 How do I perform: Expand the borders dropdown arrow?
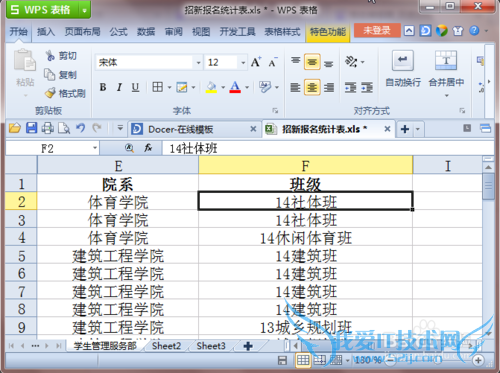[169, 87]
